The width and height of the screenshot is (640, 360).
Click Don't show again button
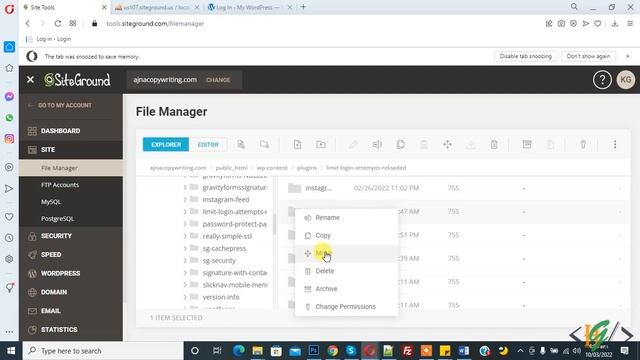coord(588,56)
